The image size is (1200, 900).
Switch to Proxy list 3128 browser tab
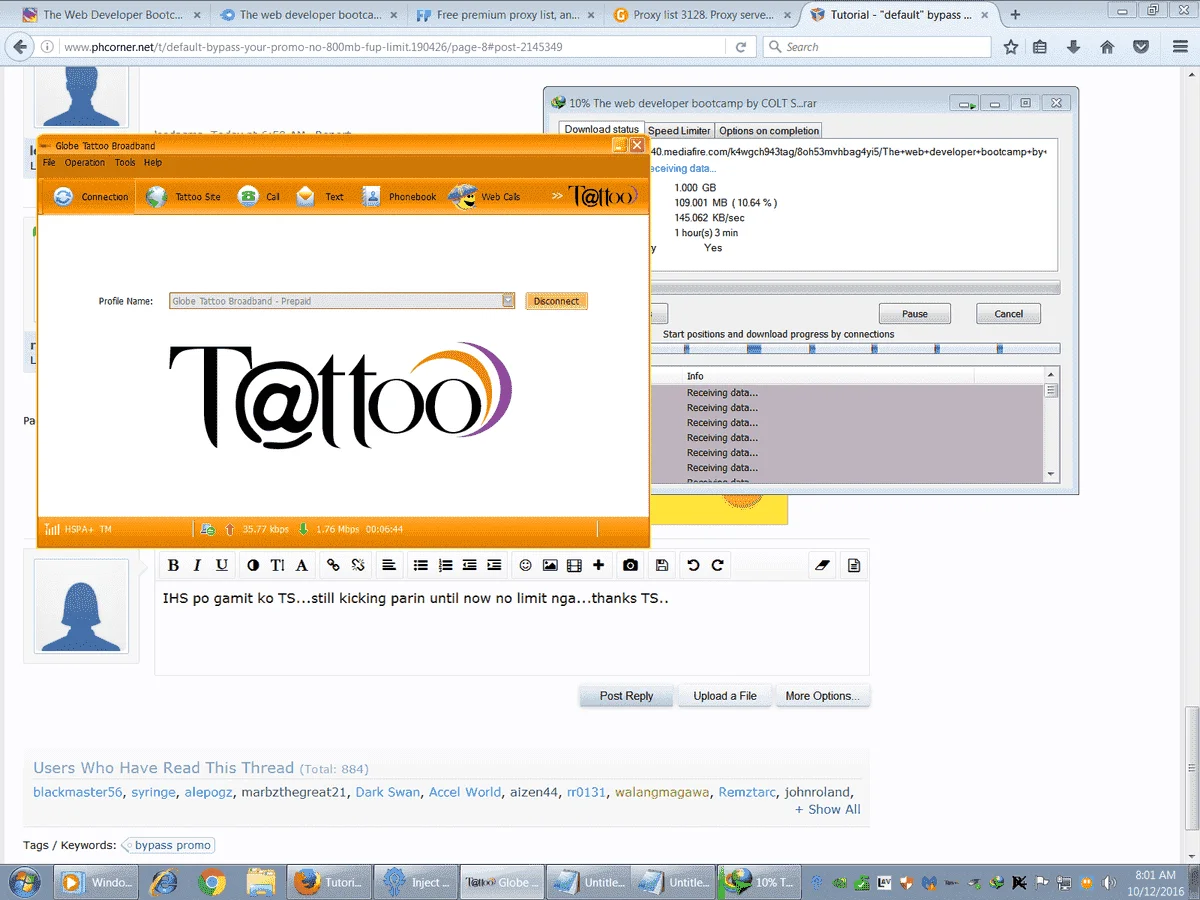point(703,15)
